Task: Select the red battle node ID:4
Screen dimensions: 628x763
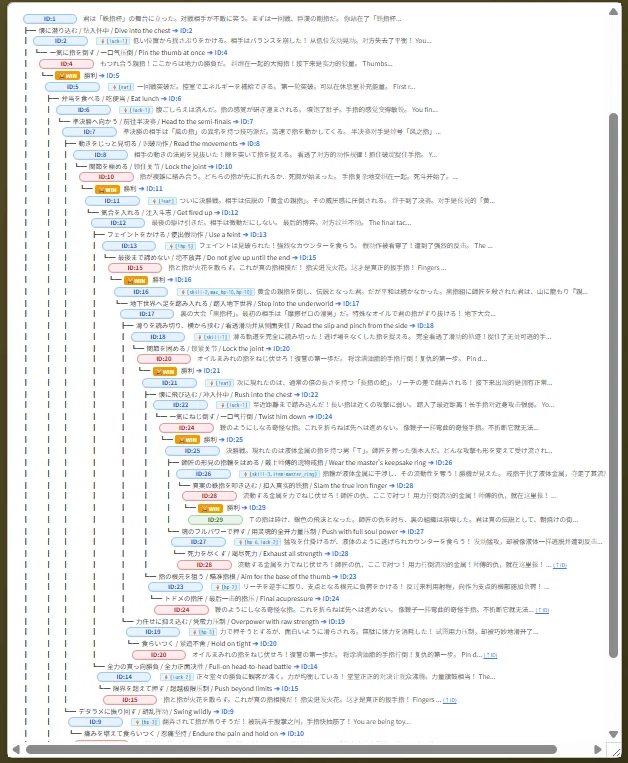Action: point(67,64)
